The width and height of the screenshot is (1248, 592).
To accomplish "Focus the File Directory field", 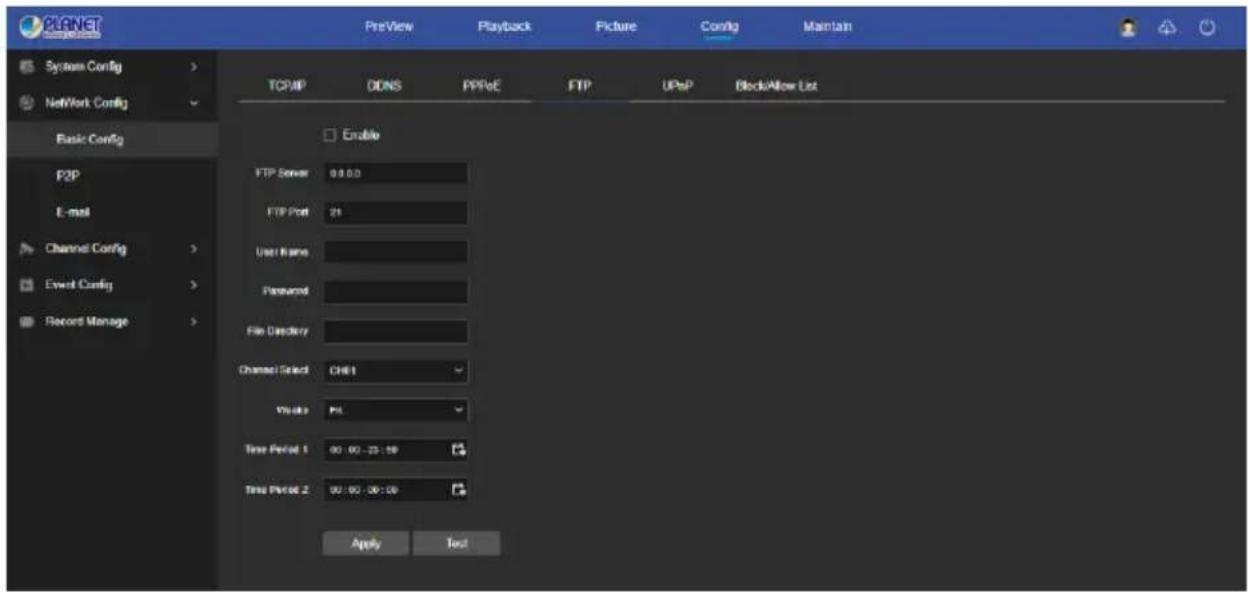I will point(395,331).
